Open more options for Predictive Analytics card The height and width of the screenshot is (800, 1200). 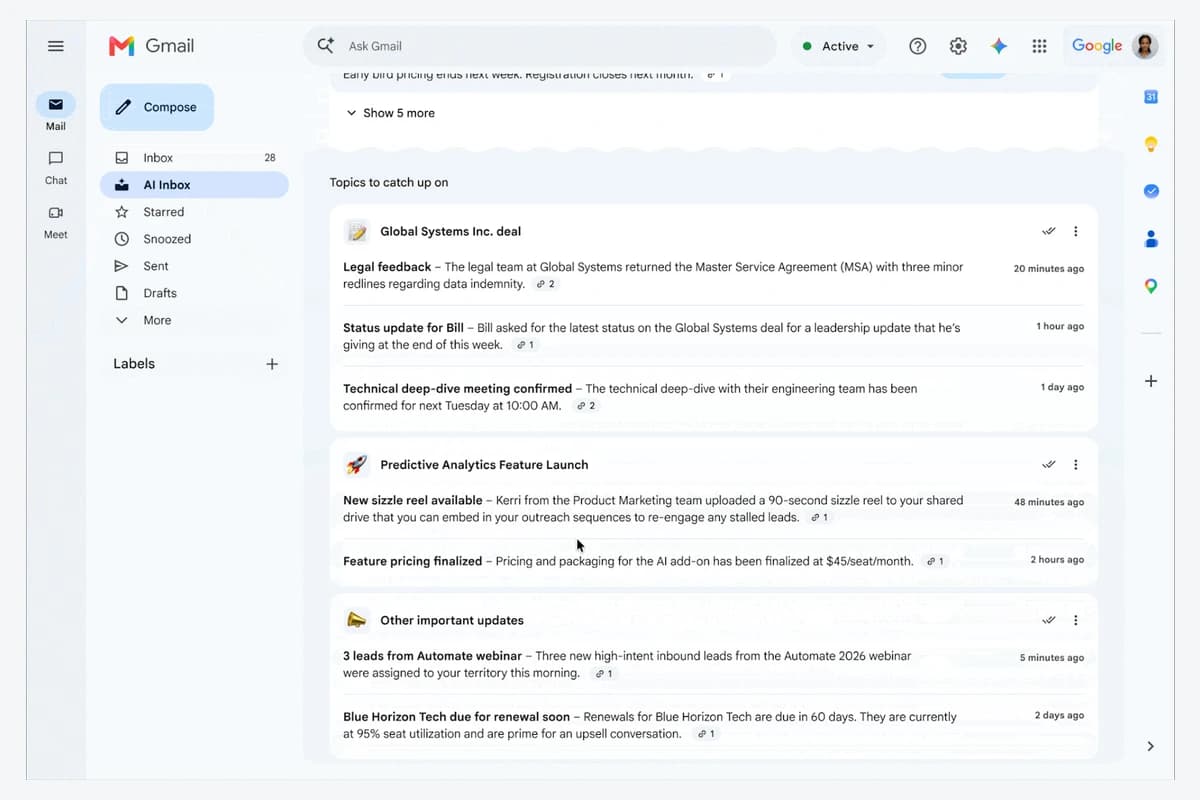pos(1076,465)
